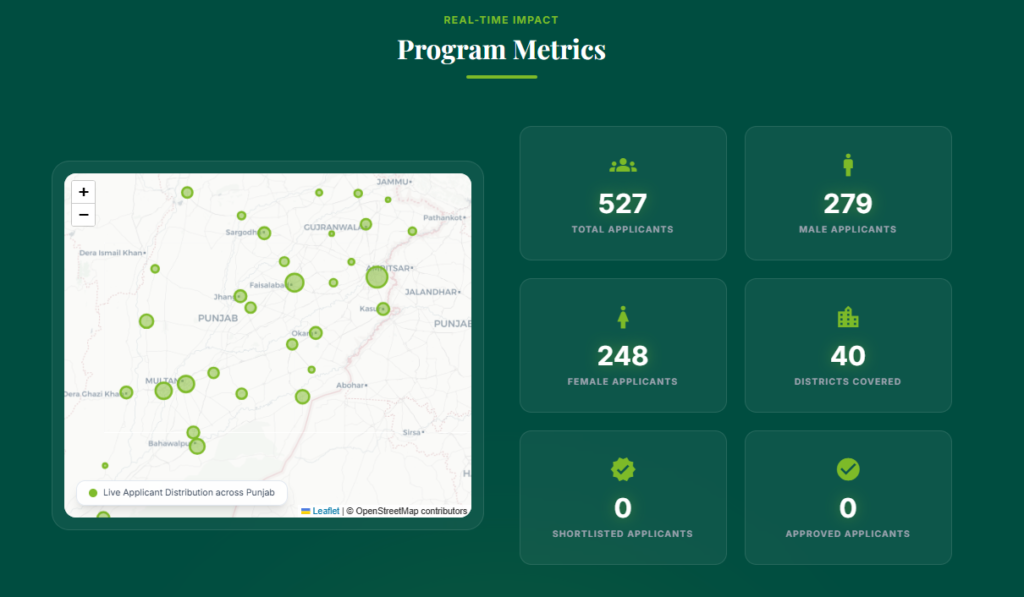Click the green legend dot icon
The height and width of the screenshot is (597, 1024).
point(93,493)
